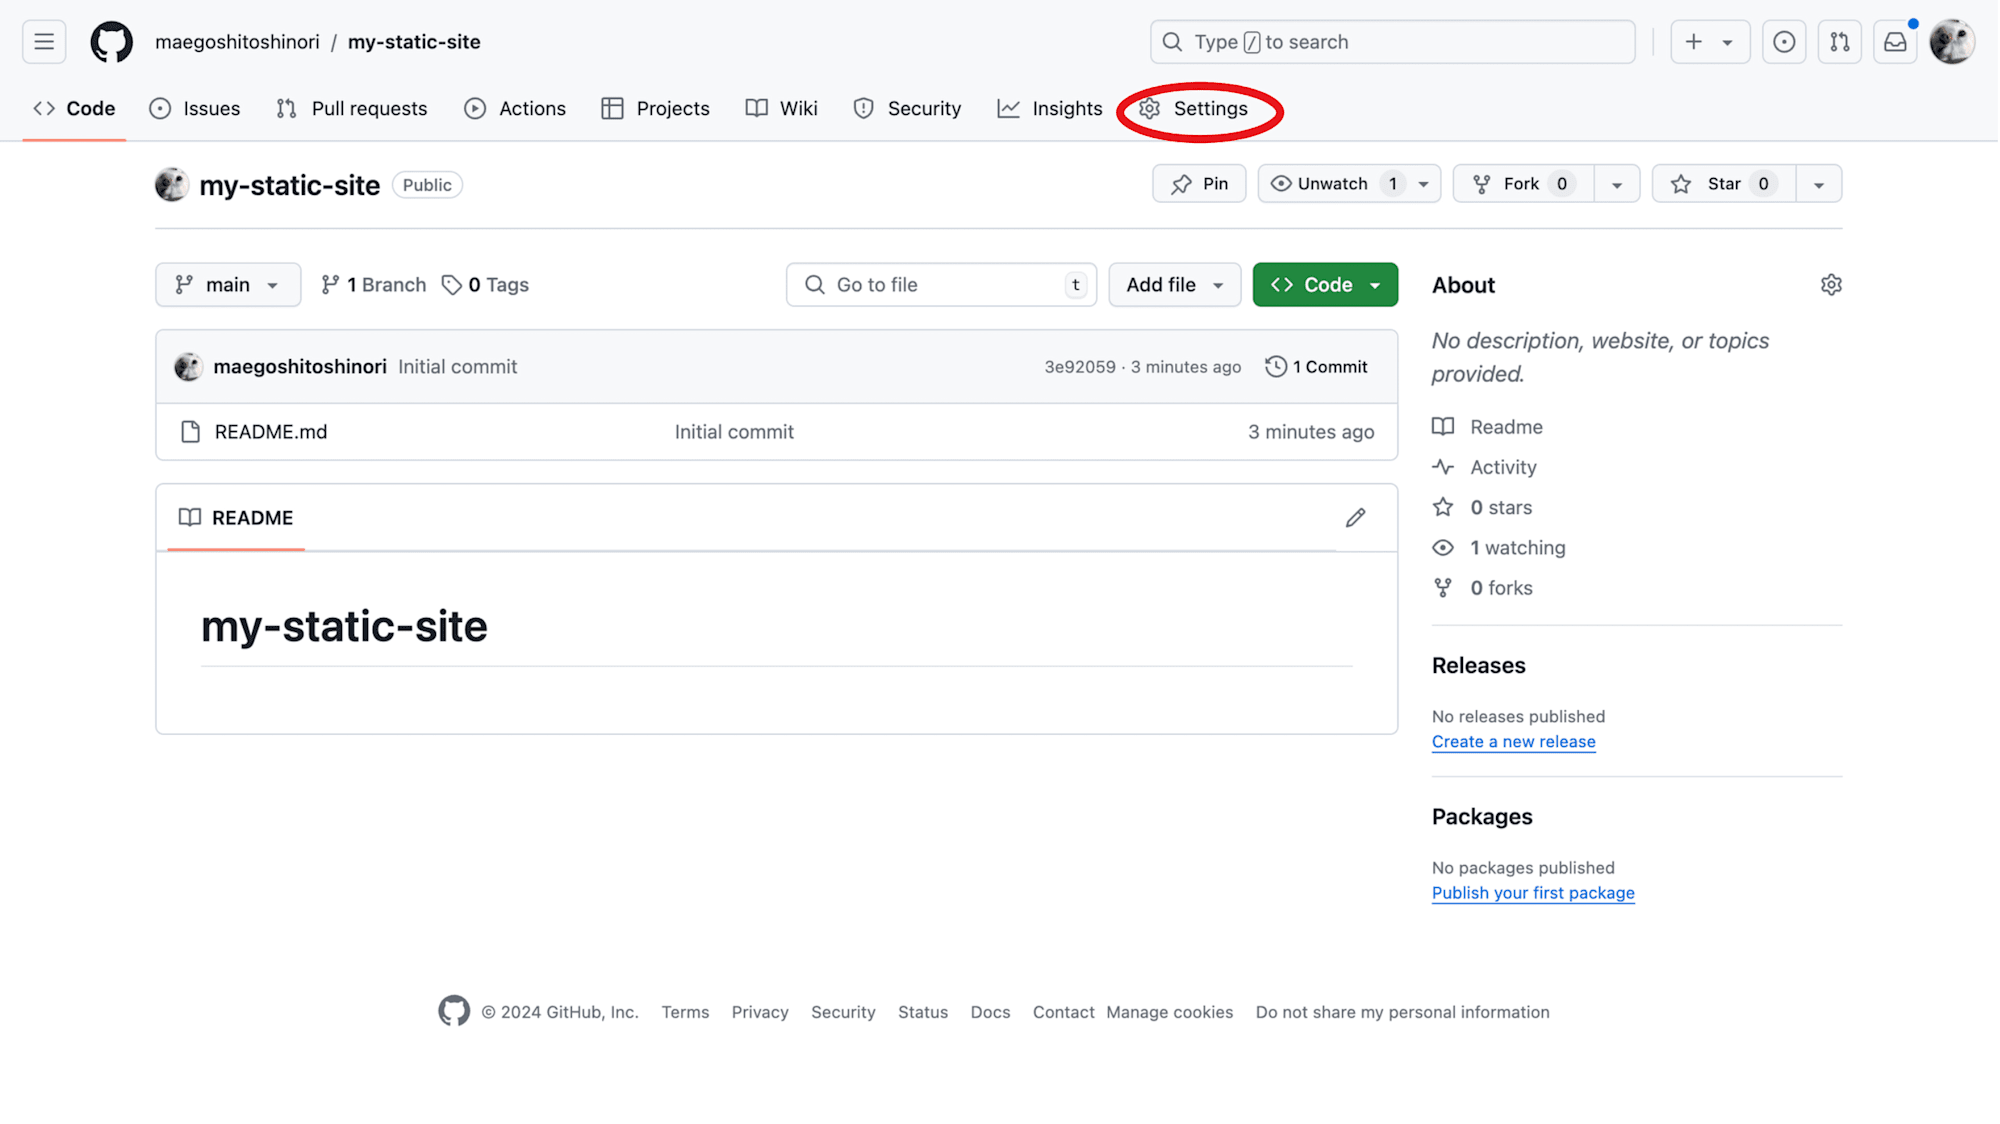Click the watch/unwatch eye icon
The image size is (2000, 1124).
click(x=1280, y=183)
